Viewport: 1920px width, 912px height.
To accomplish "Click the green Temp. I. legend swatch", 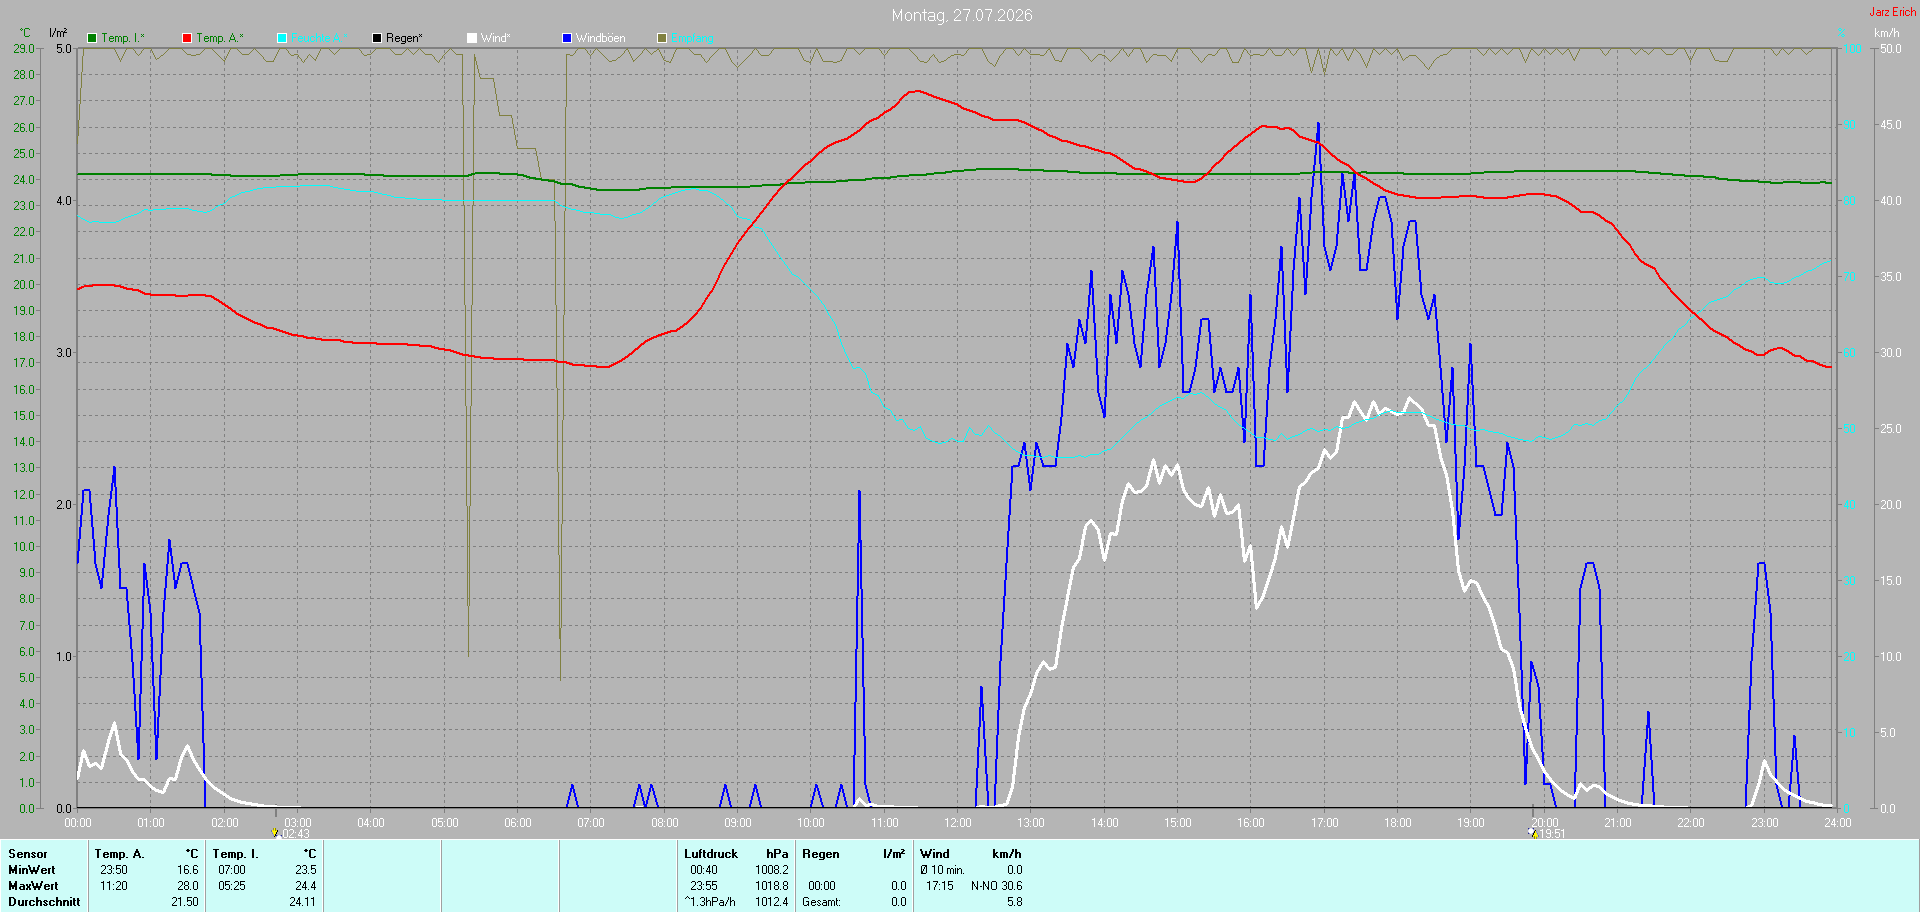I will coord(92,38).
